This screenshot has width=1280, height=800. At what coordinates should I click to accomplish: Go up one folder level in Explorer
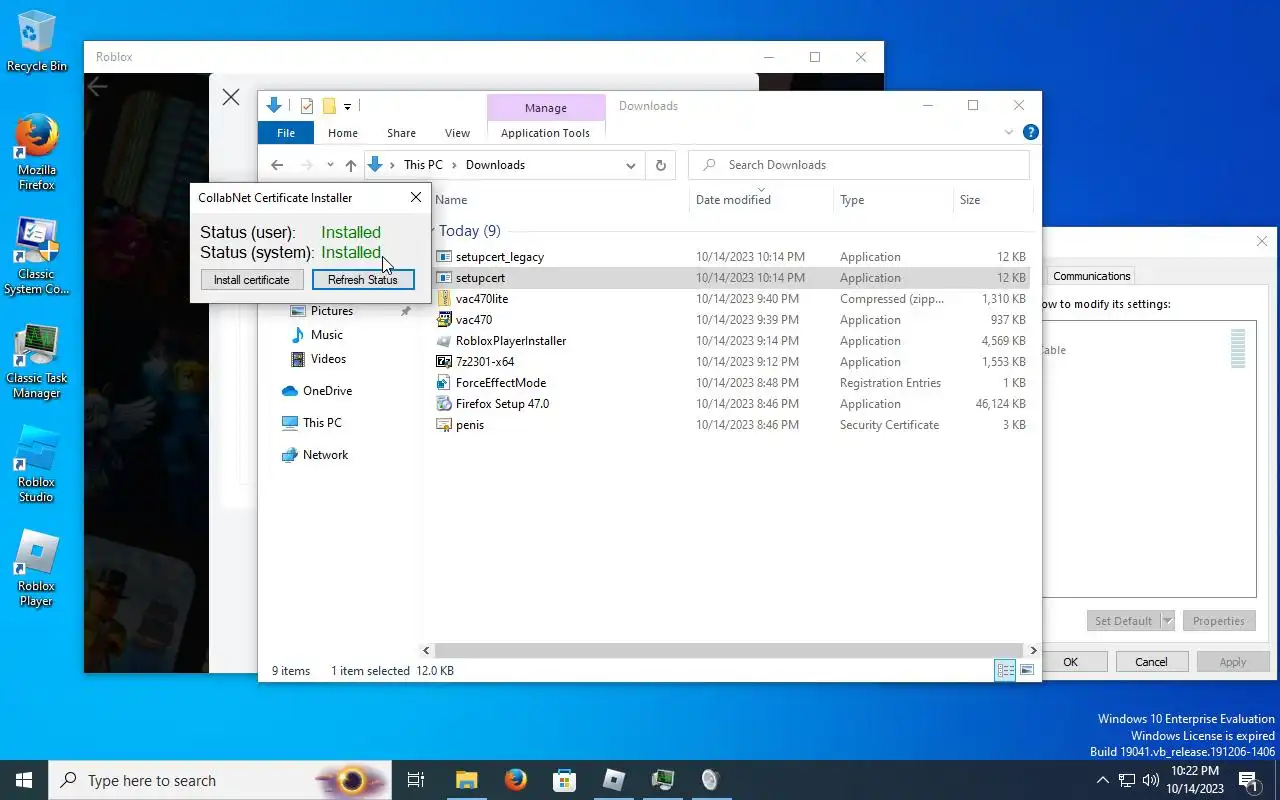[x=350, y=165]
